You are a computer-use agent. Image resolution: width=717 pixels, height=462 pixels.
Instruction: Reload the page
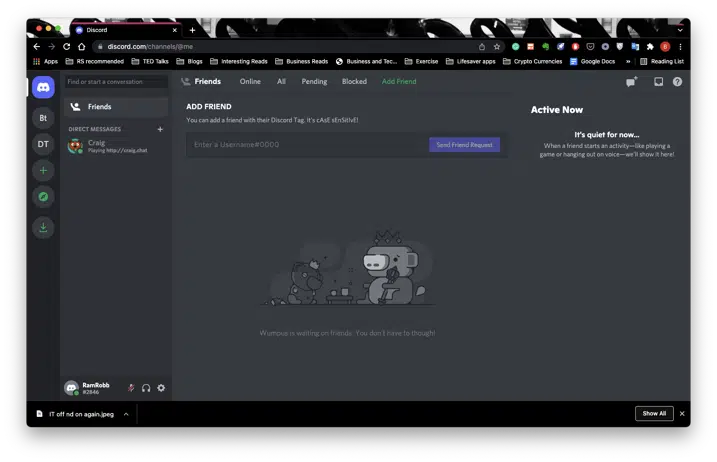point(67,46)
